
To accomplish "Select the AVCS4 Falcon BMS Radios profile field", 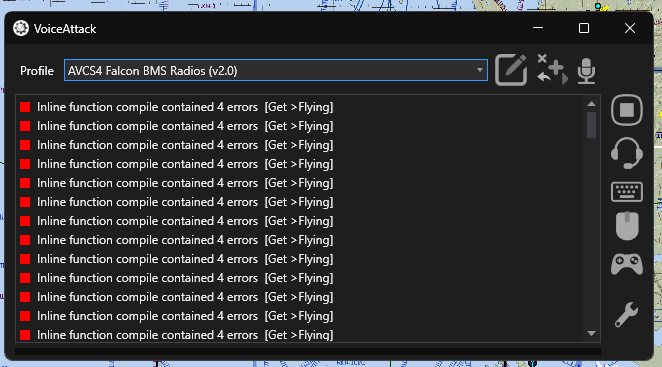I will tap(276, 70).
